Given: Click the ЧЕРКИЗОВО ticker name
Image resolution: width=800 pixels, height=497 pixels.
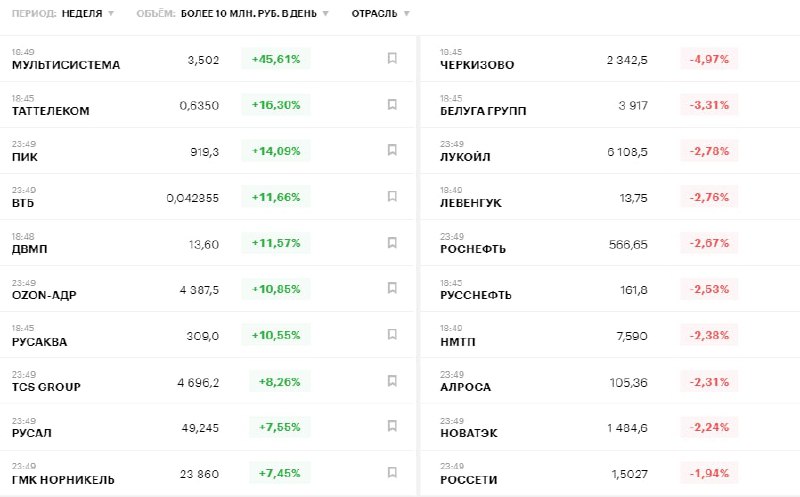Looking at the screenshot, I should [477, 65].
